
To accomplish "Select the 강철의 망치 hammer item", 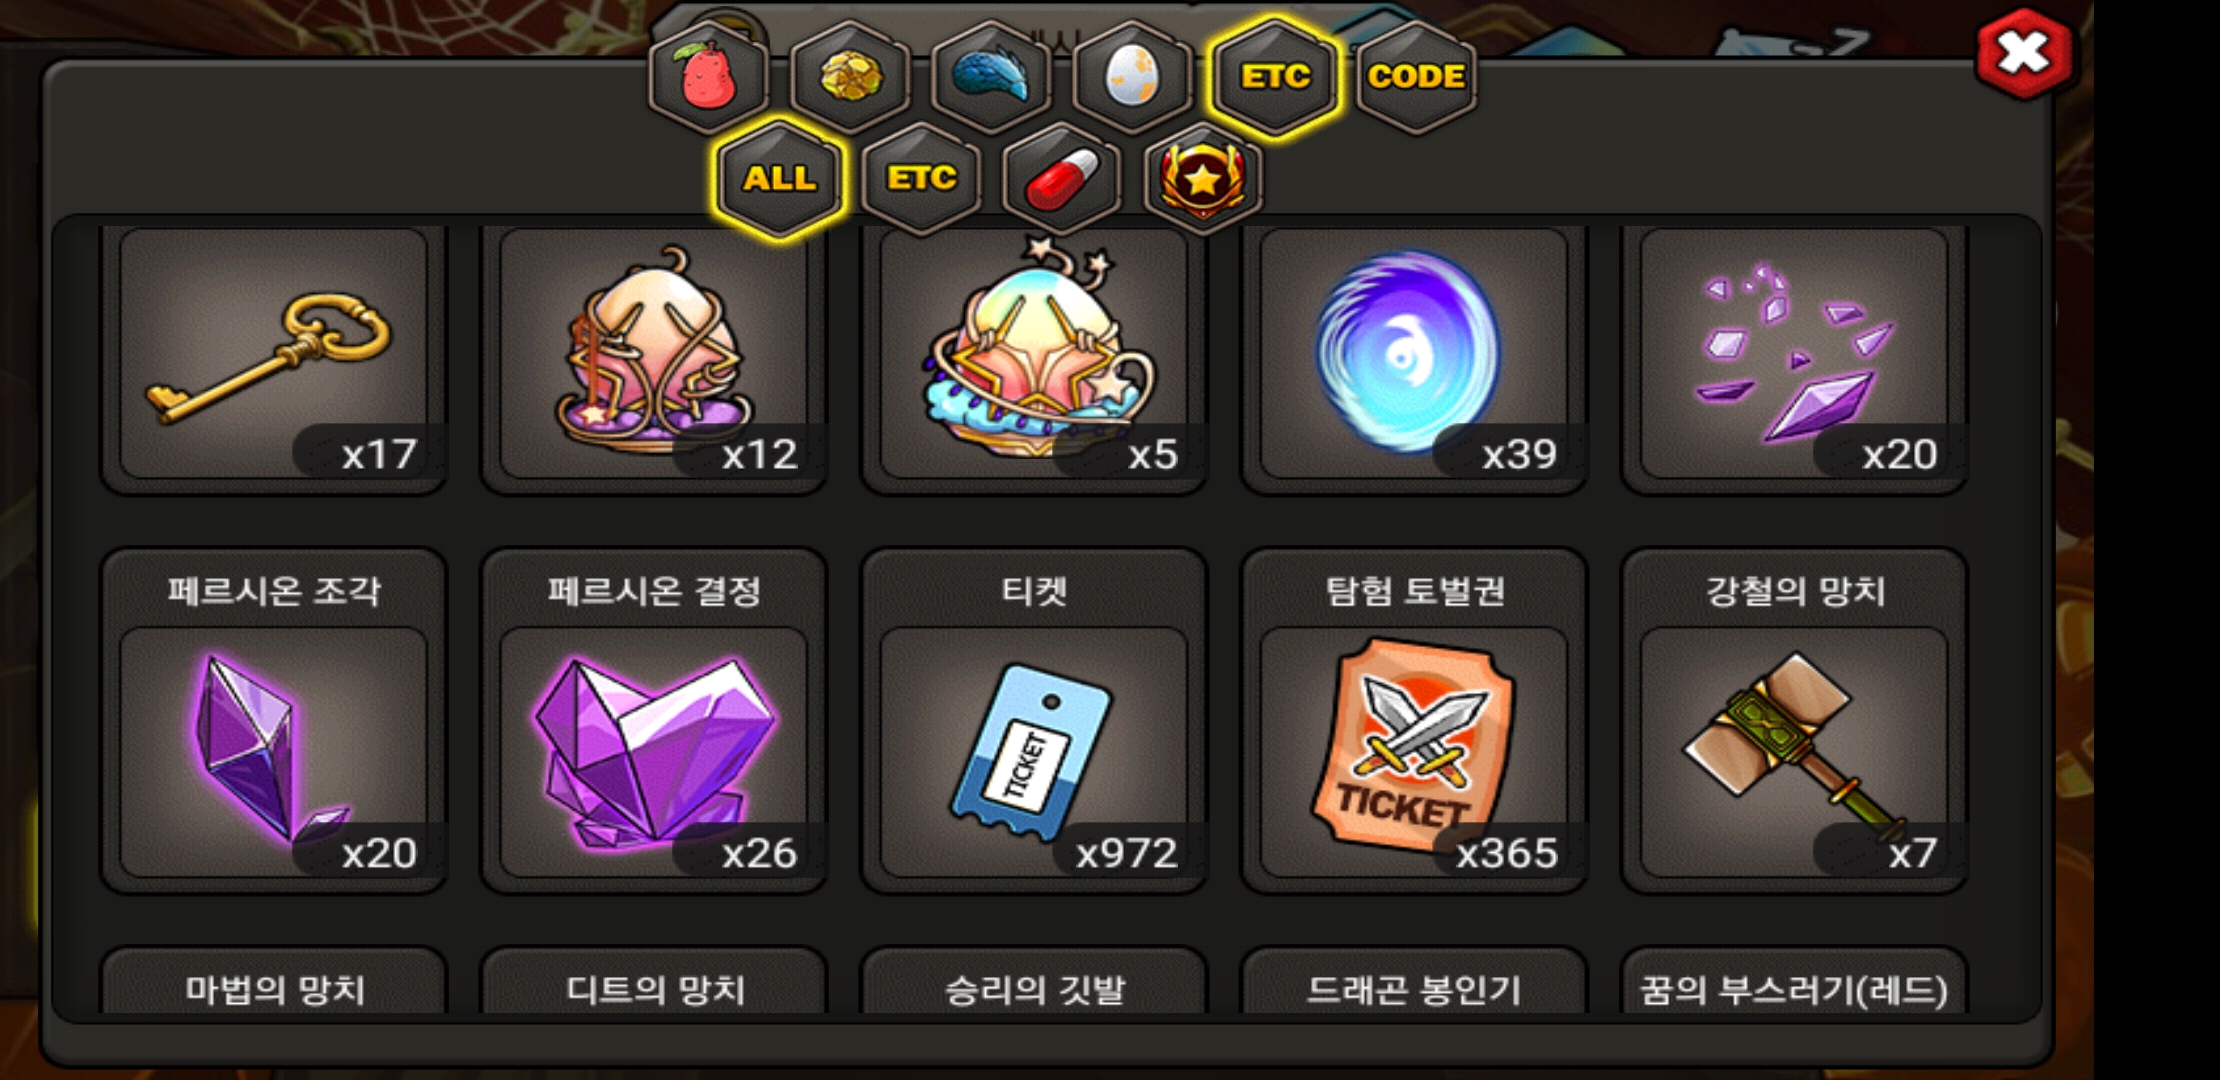I will pyautogui.click(x=1794, y=721).
